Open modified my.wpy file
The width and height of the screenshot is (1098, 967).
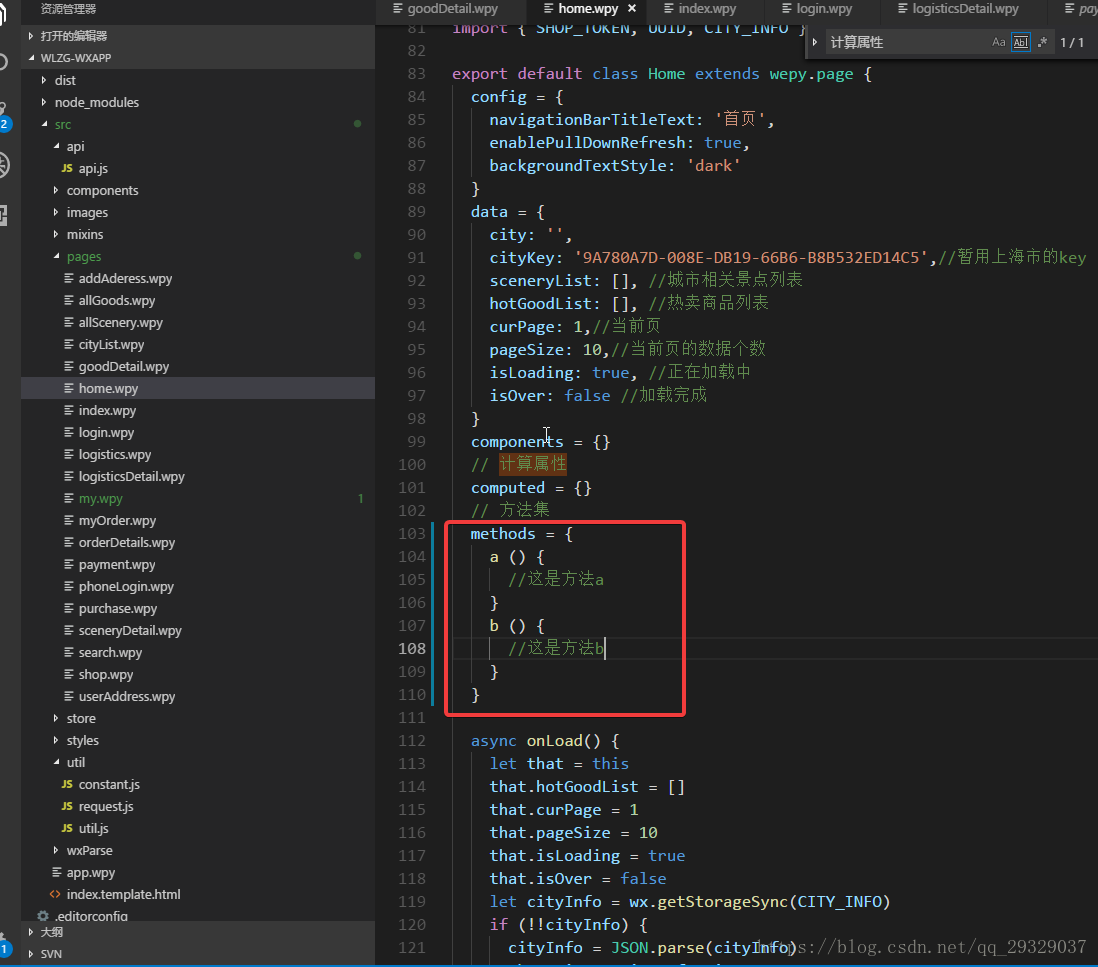pyautogui.click(x=100, y=499)
